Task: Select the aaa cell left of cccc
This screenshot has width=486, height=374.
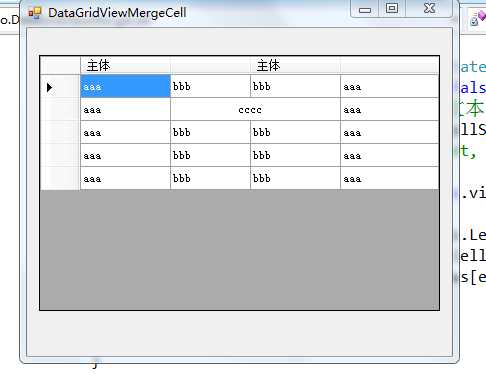Action: pos(125,109)
